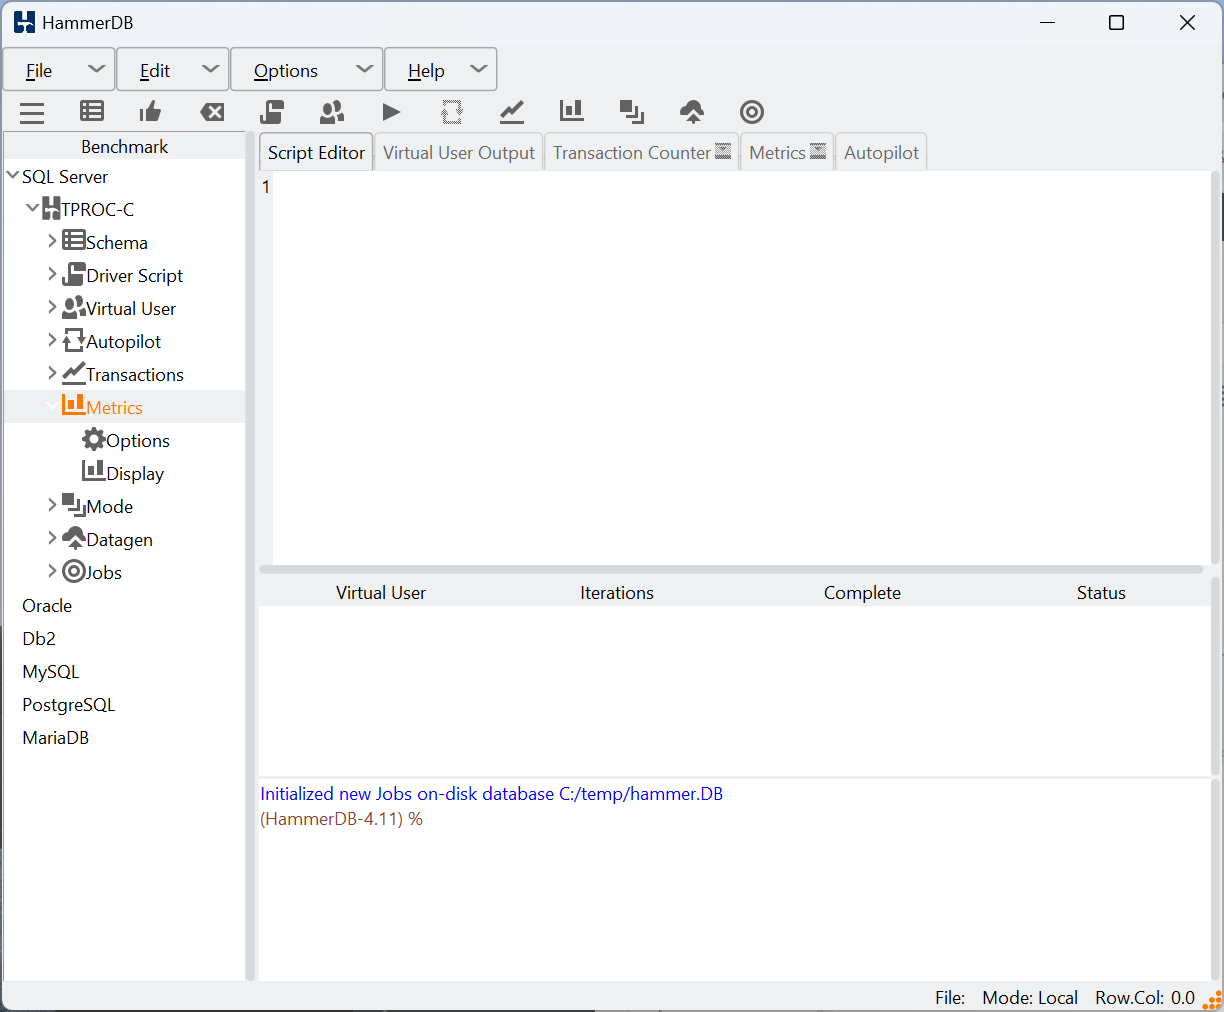Select MySQL in the benchmark tree
1224x1012 pixels.
coord(50,671)
